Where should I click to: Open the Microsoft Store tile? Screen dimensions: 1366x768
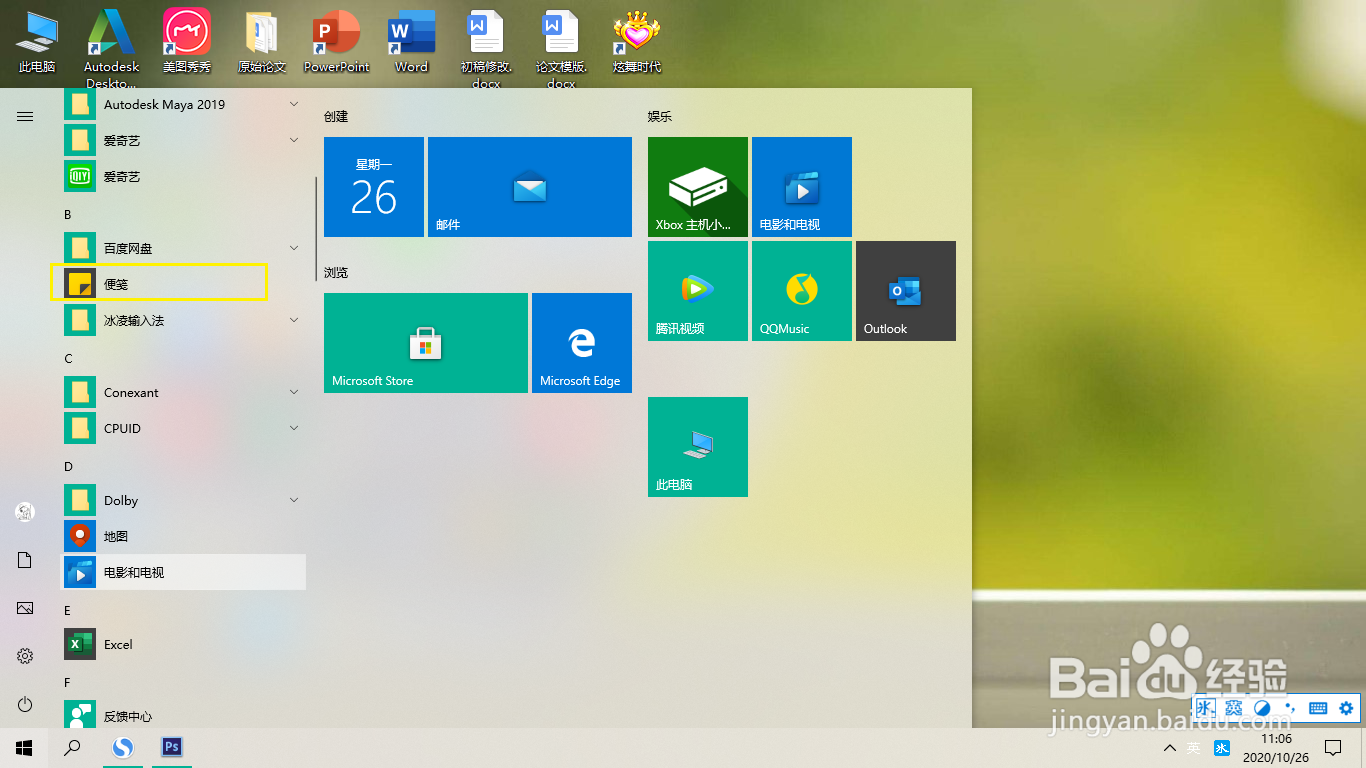coord(426,343)
